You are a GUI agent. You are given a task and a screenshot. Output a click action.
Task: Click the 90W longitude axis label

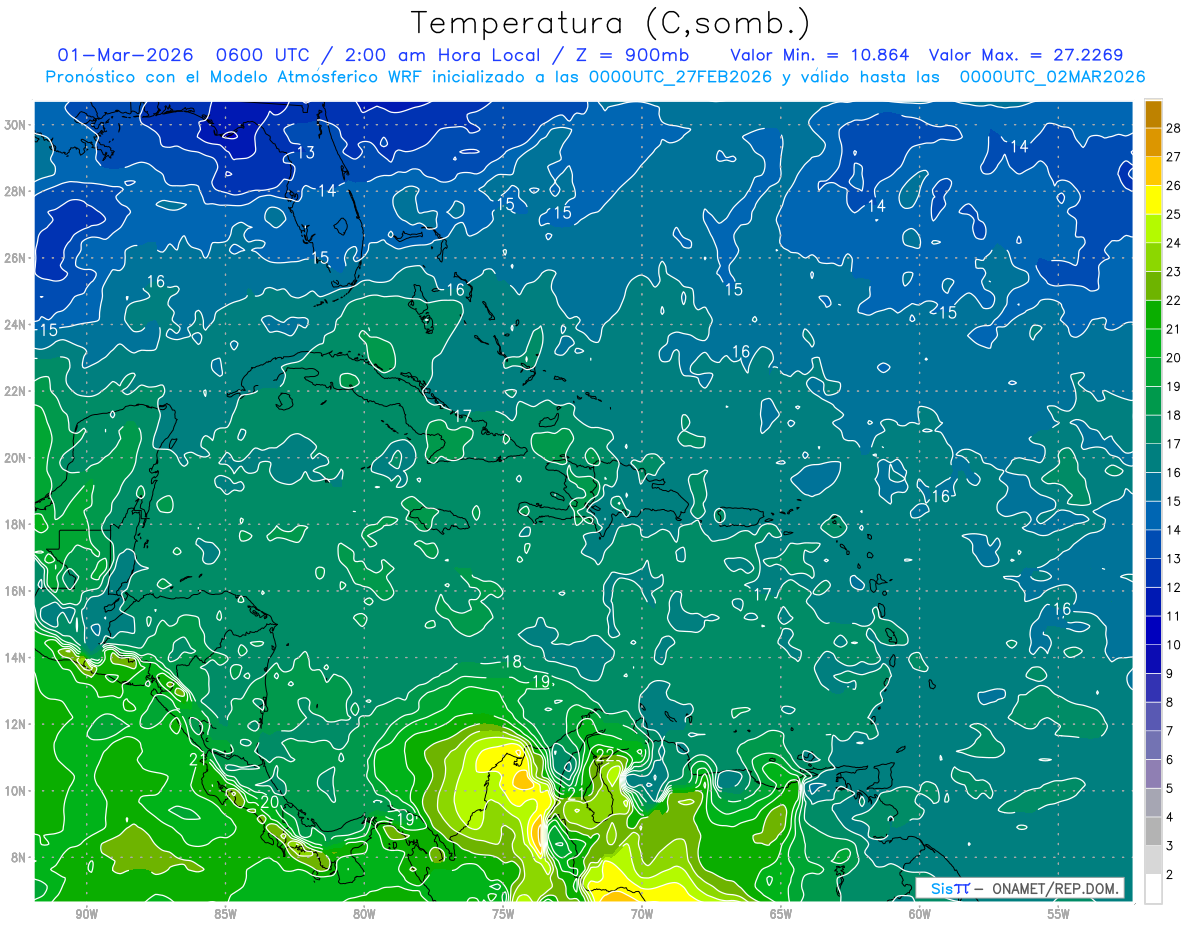(x=87, y=914)
